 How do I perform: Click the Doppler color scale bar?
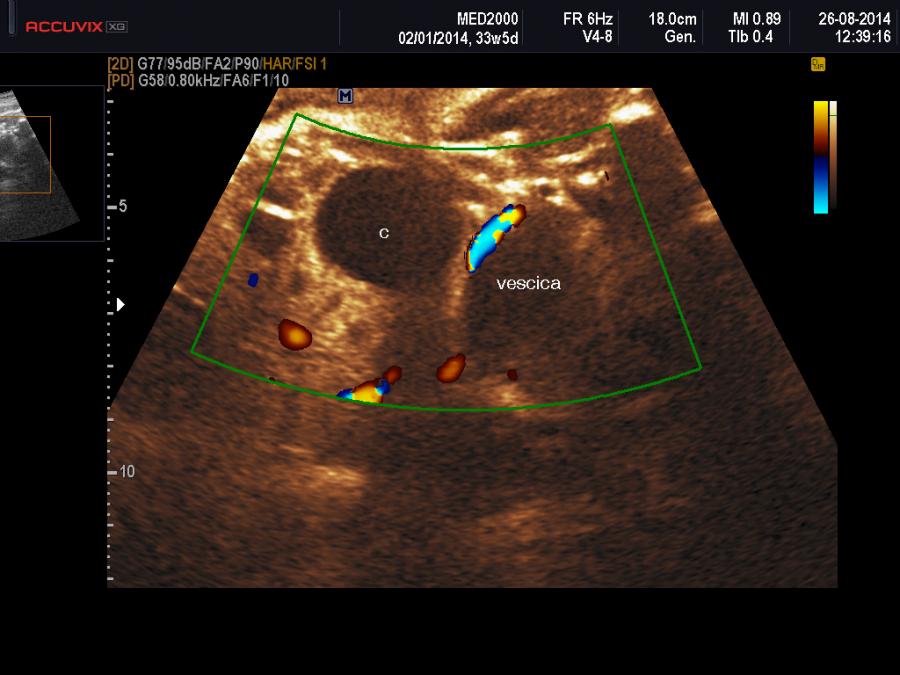point(821,157)
